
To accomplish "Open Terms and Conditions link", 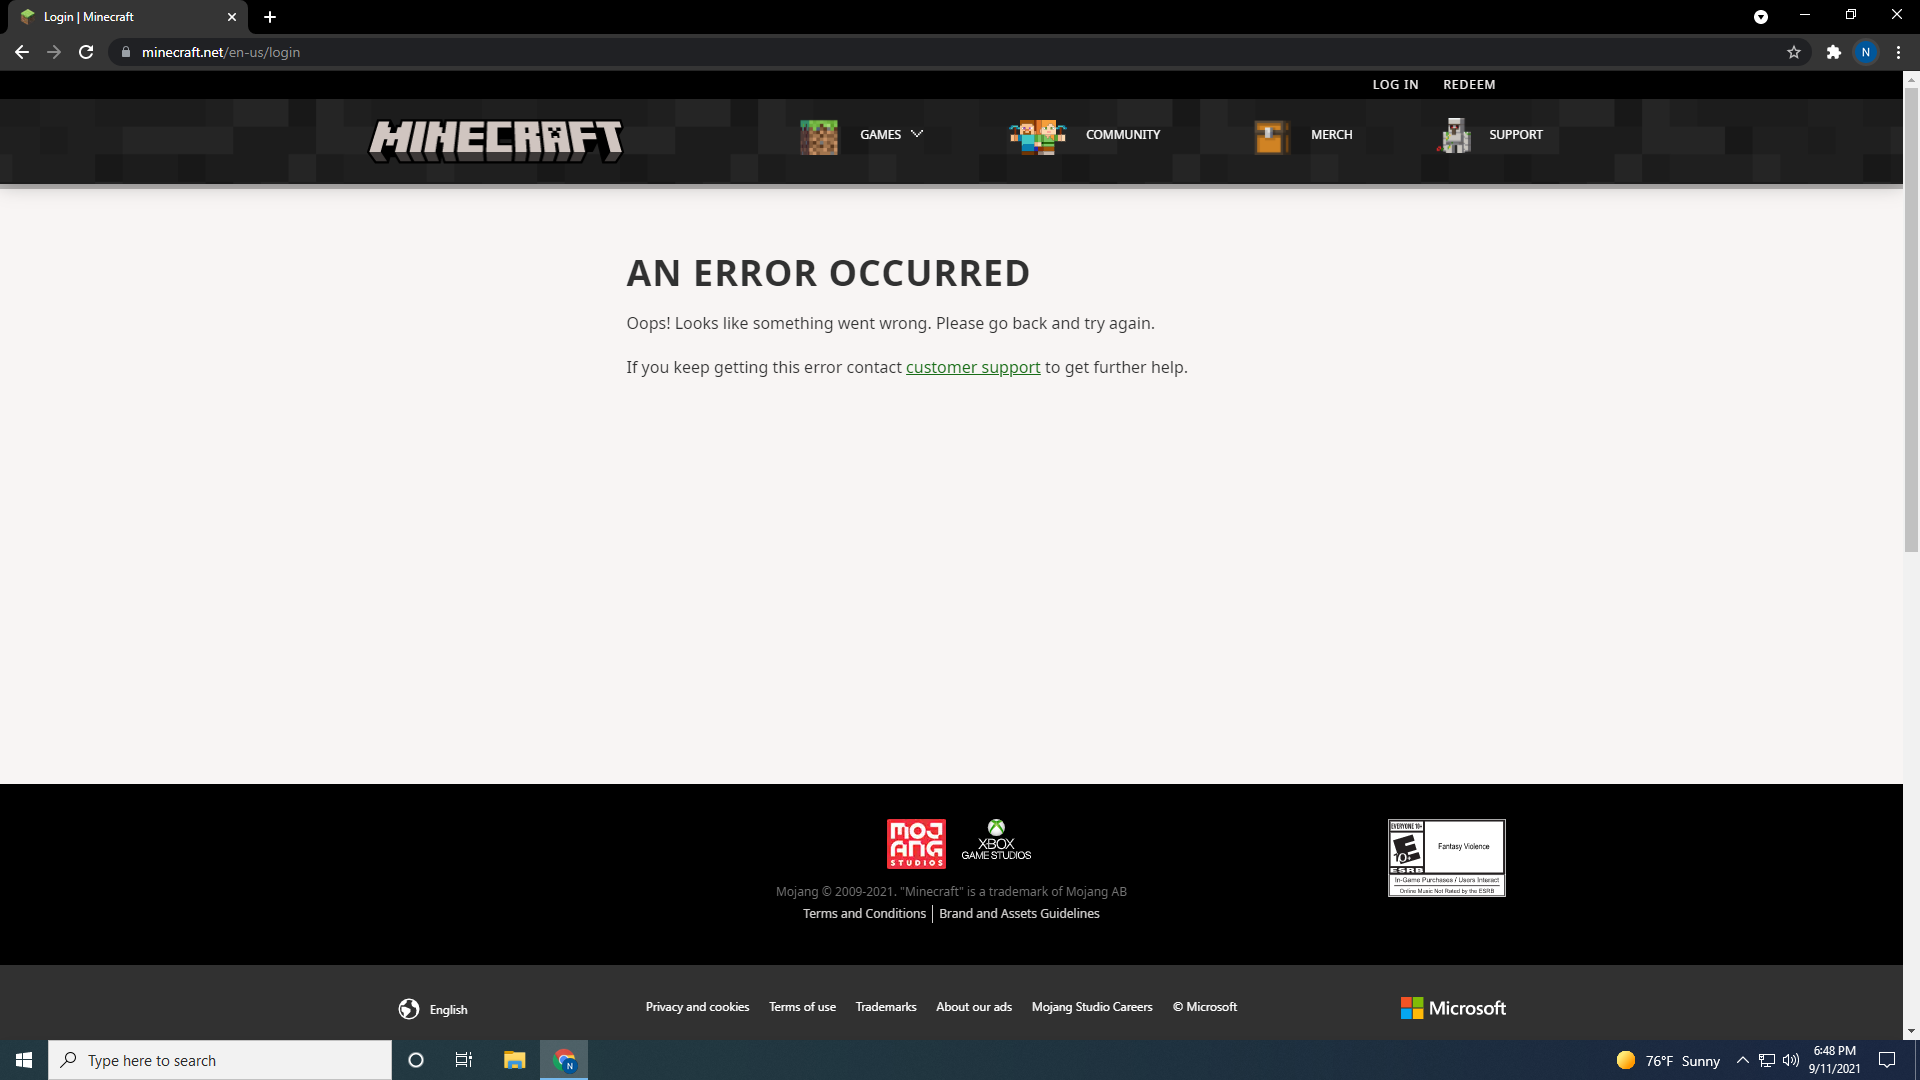I will point(864,913).
